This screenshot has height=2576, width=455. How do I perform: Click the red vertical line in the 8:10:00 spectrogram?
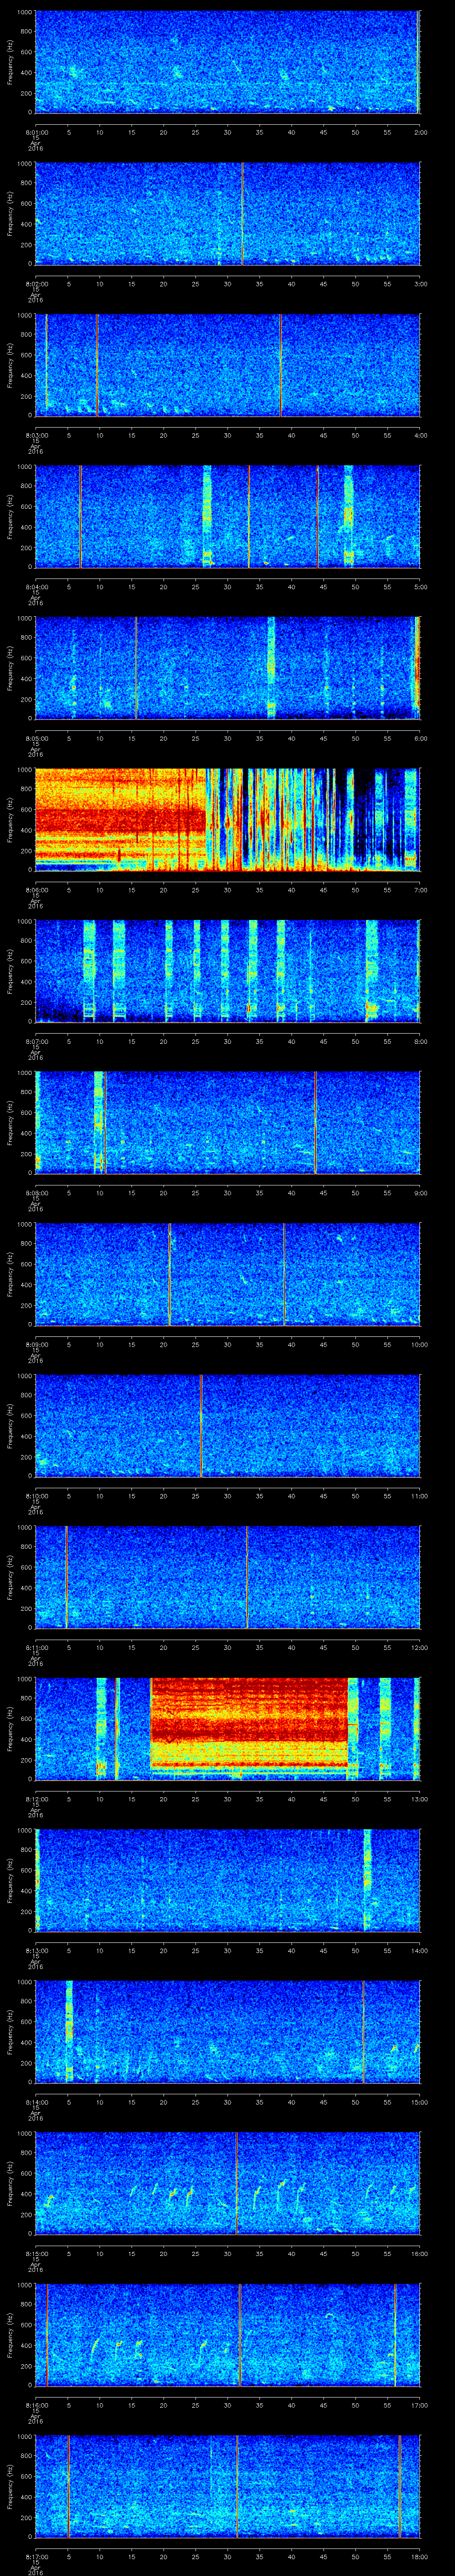(201, 1425)
